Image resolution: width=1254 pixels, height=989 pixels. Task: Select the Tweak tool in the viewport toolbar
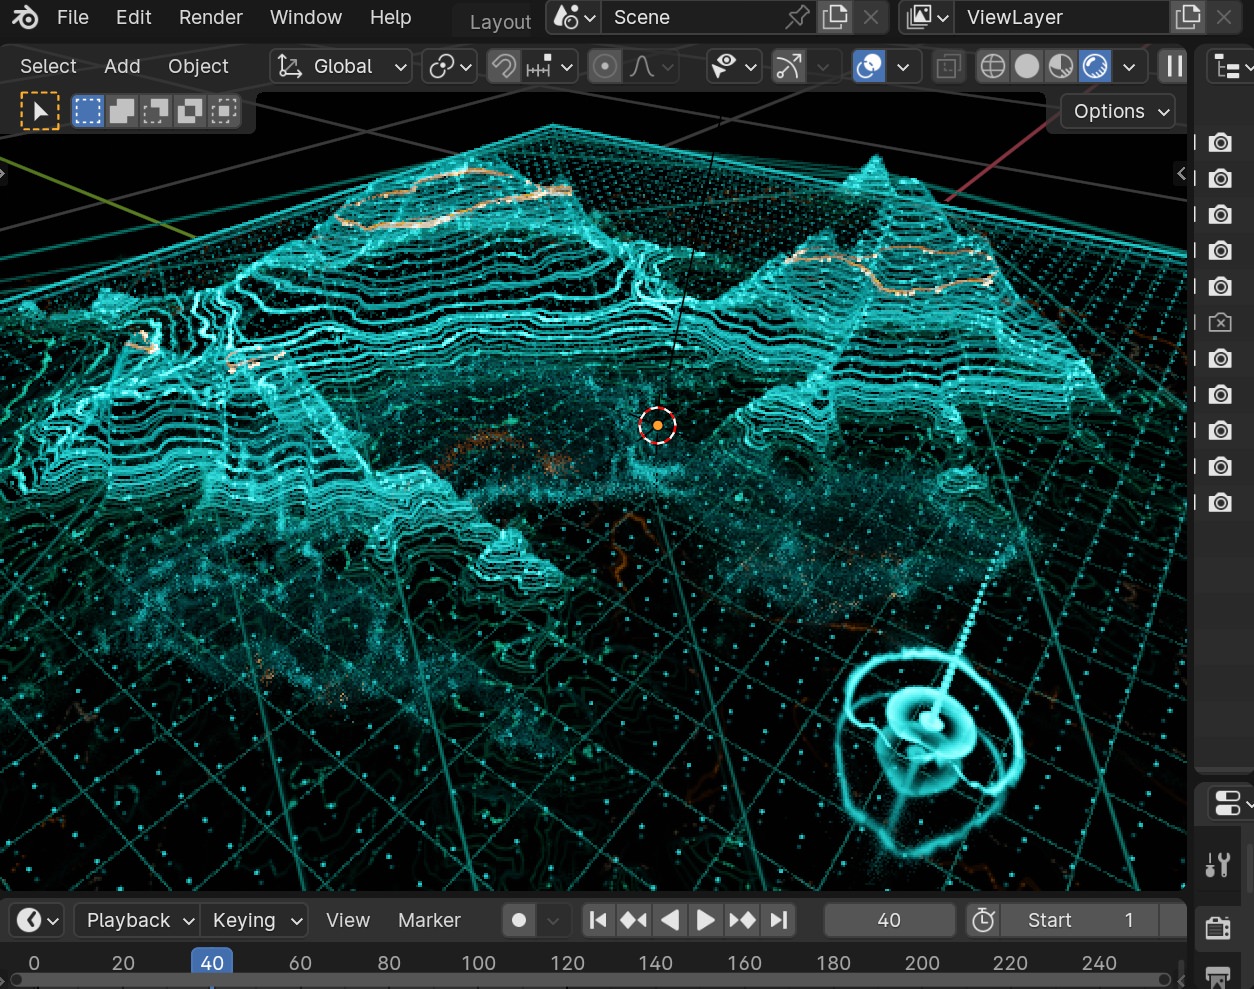39,111
